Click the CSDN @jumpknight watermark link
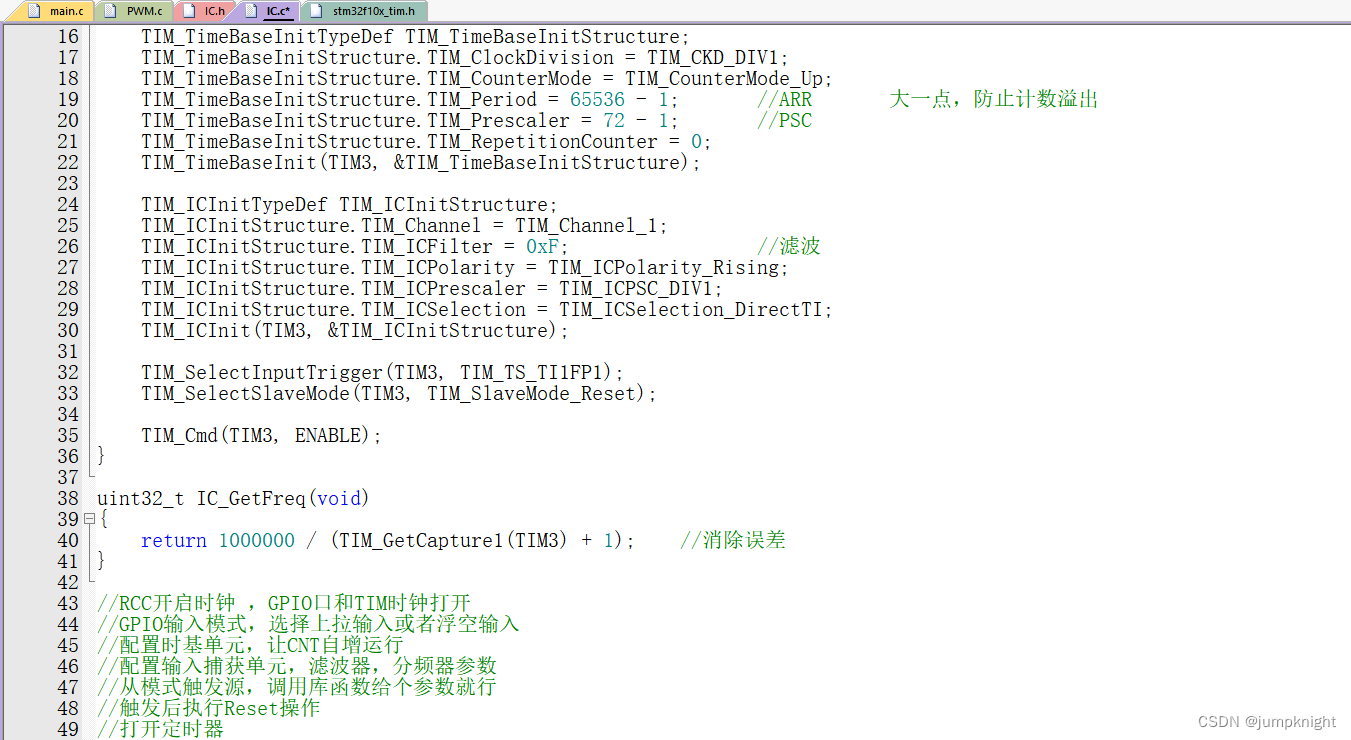Screen dimensions: 1351x740 1266,721
